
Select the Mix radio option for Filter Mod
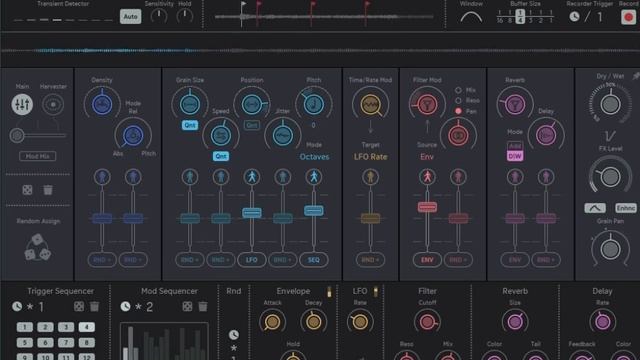pos(458,90)
